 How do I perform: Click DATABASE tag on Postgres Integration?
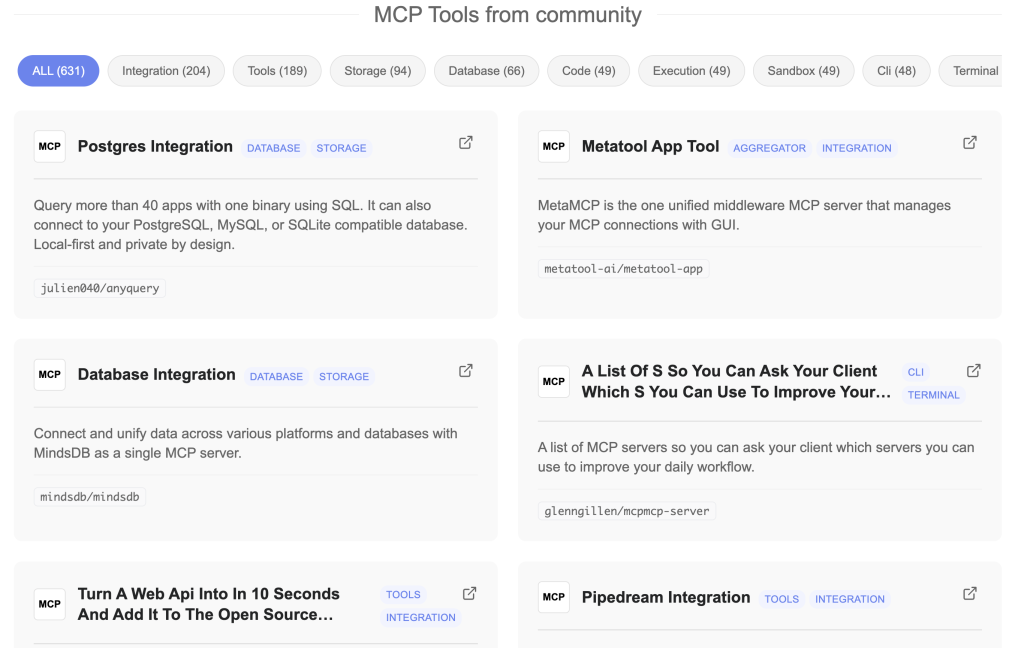click(274, 148)
